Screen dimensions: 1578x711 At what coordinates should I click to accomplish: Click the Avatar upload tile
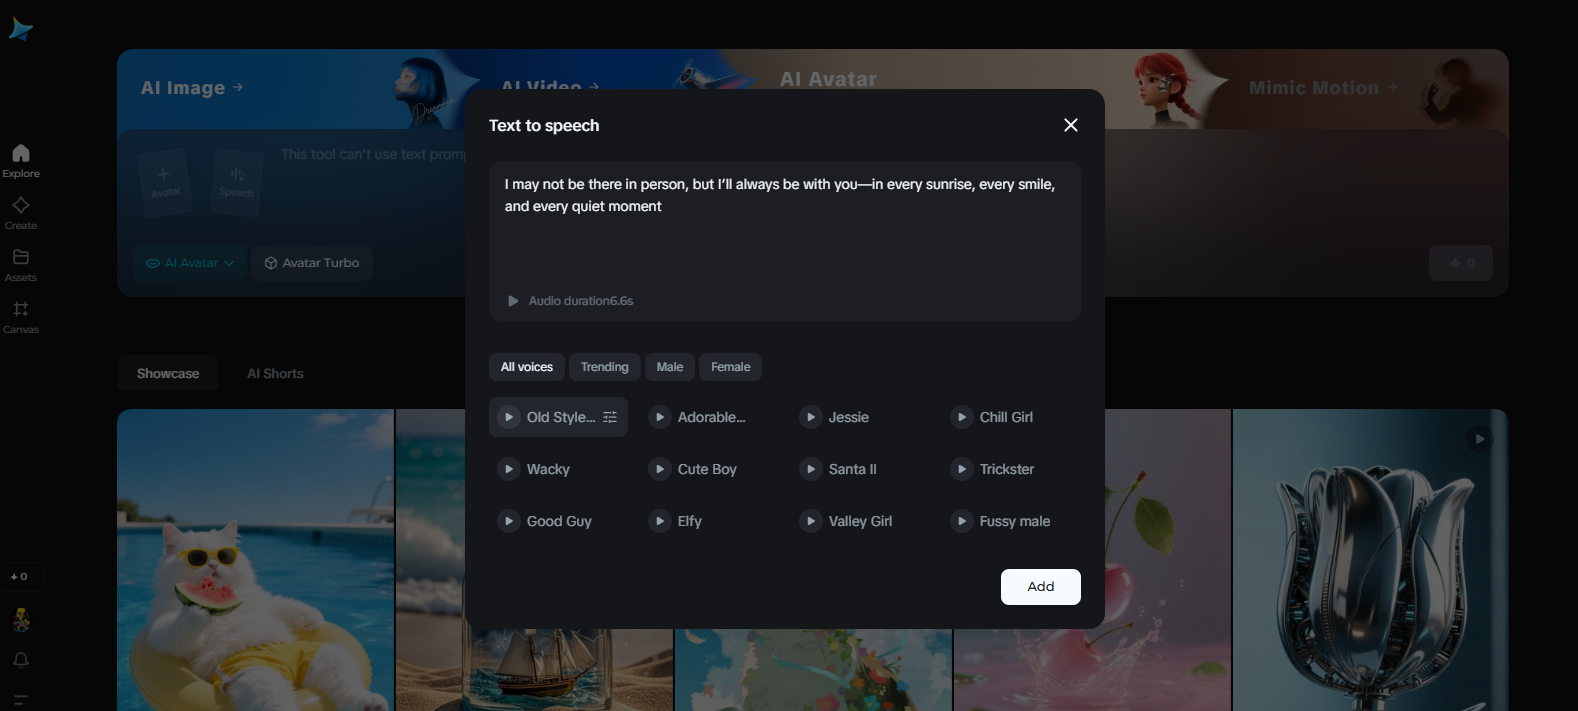pyautogui.click(x=165, y=182)
